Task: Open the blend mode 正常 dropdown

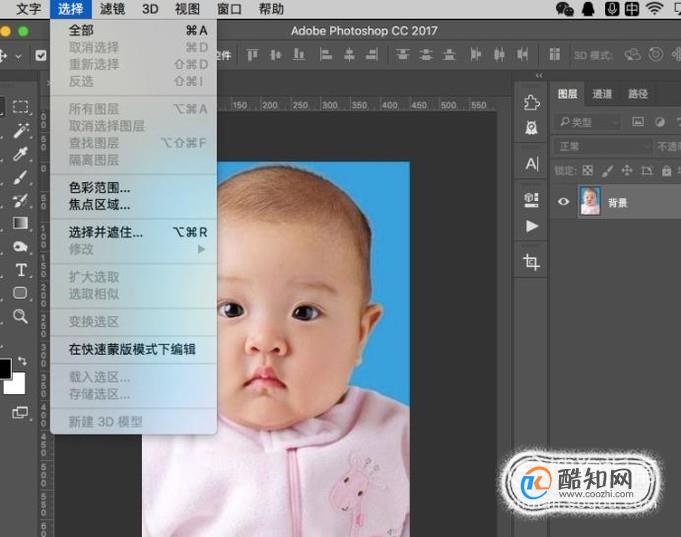Action: 603,146
